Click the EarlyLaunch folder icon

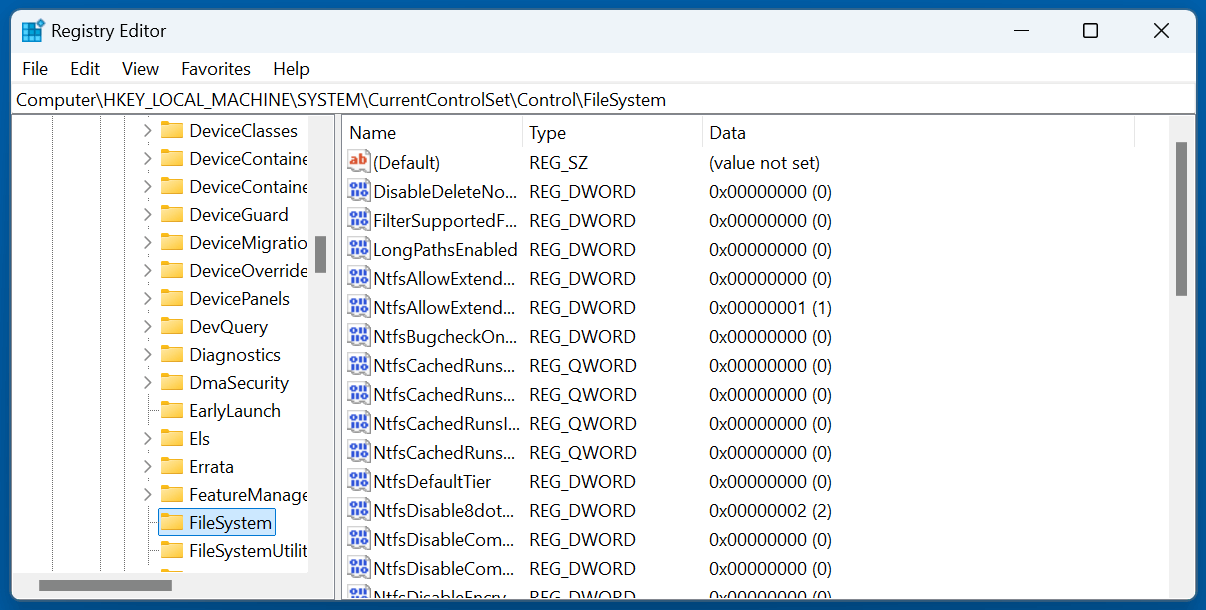pos(172,411)
